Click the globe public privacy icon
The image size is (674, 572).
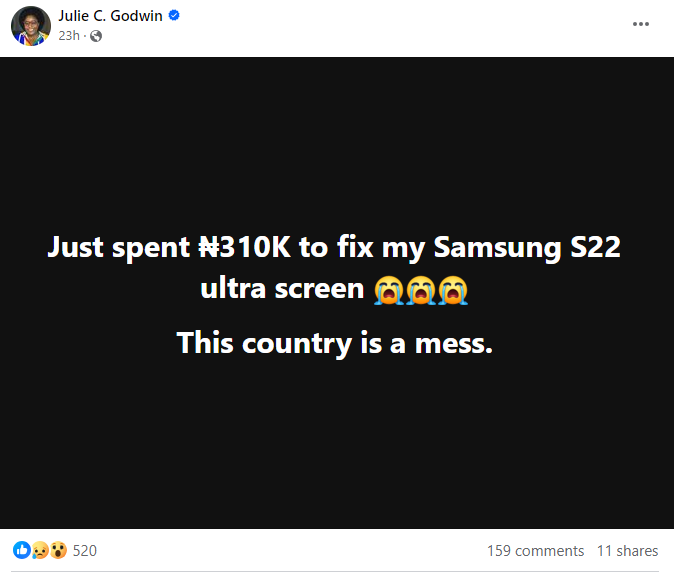96,36
